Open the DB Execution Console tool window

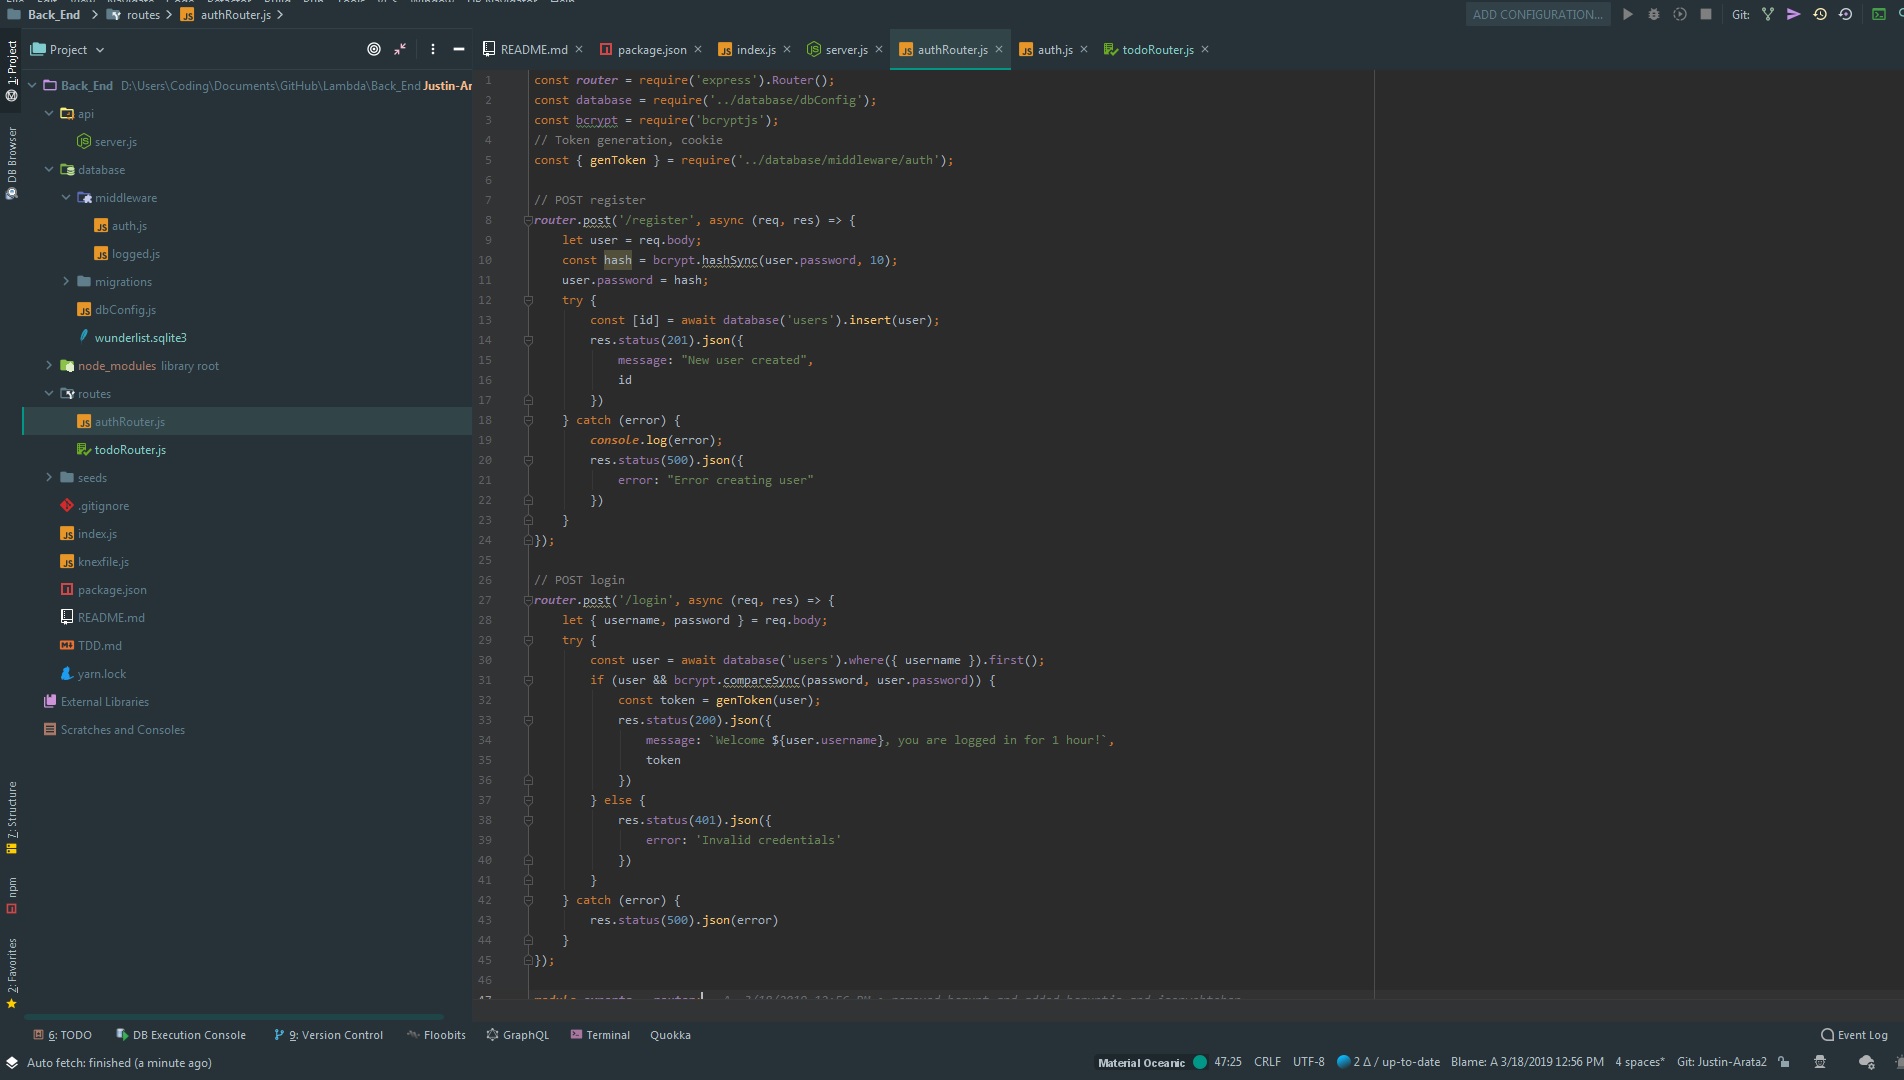coord(180,1035)
